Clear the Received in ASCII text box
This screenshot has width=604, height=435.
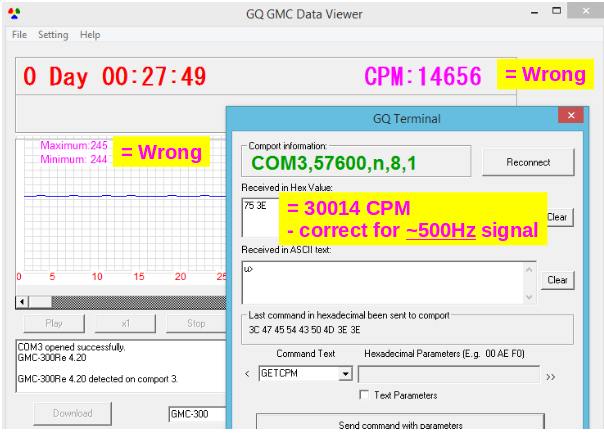click(x=557, y=280)
